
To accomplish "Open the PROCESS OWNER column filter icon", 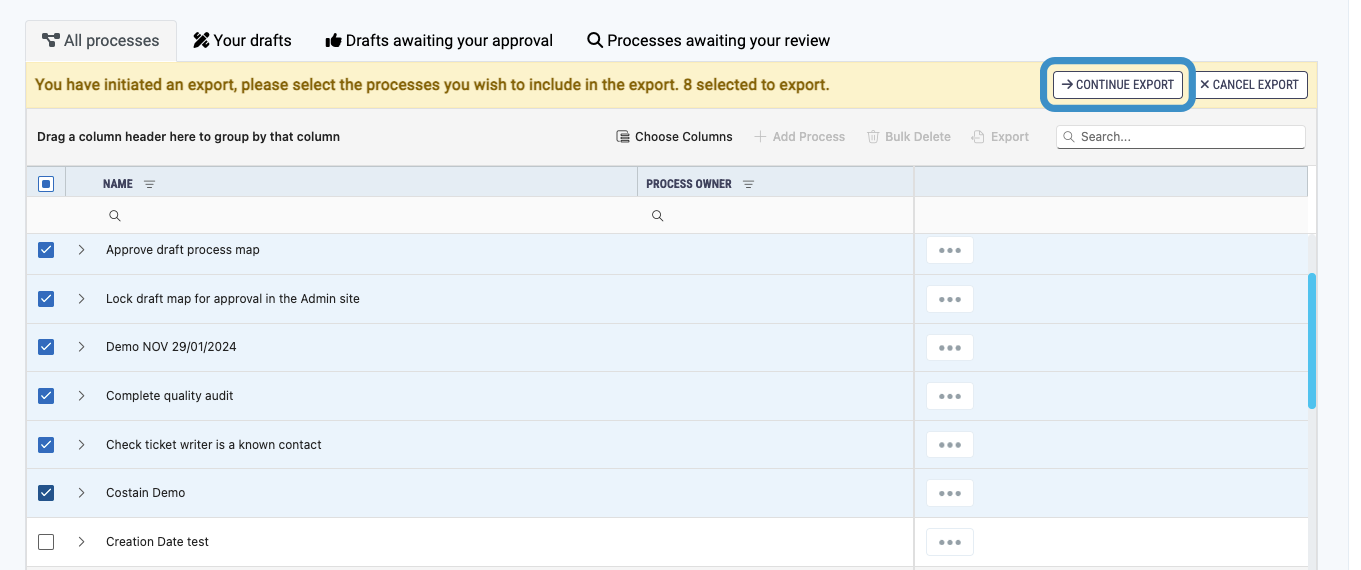I will tap(748, 184).
